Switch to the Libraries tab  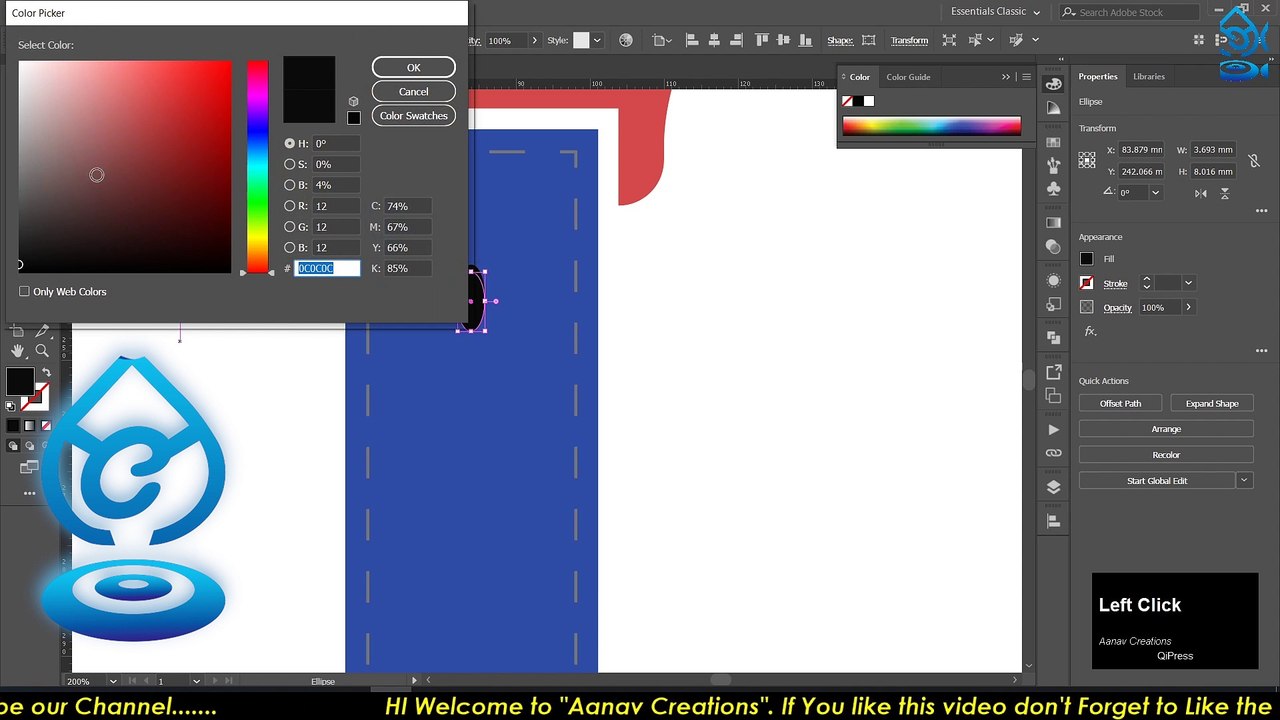coord(1148,76)
